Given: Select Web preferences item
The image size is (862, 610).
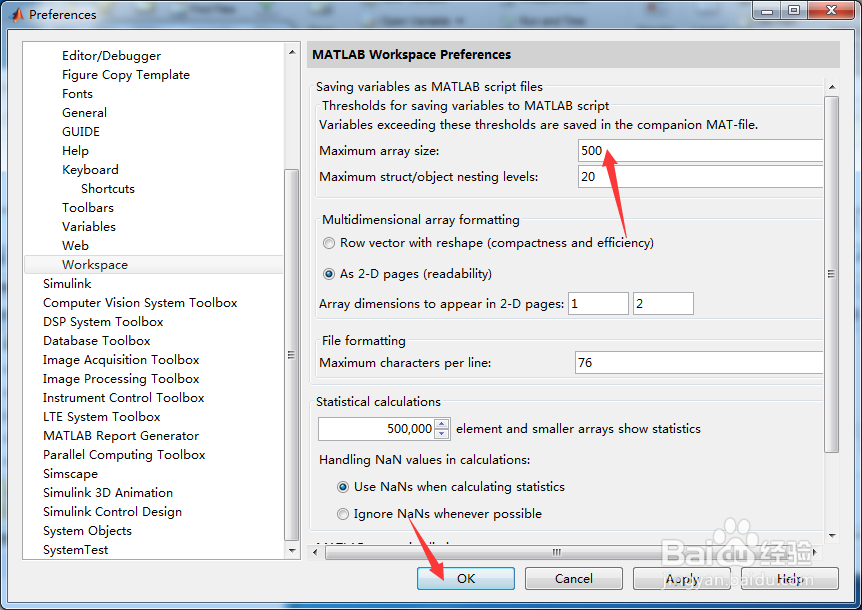Looking at the screenshot, I should 75,246.
